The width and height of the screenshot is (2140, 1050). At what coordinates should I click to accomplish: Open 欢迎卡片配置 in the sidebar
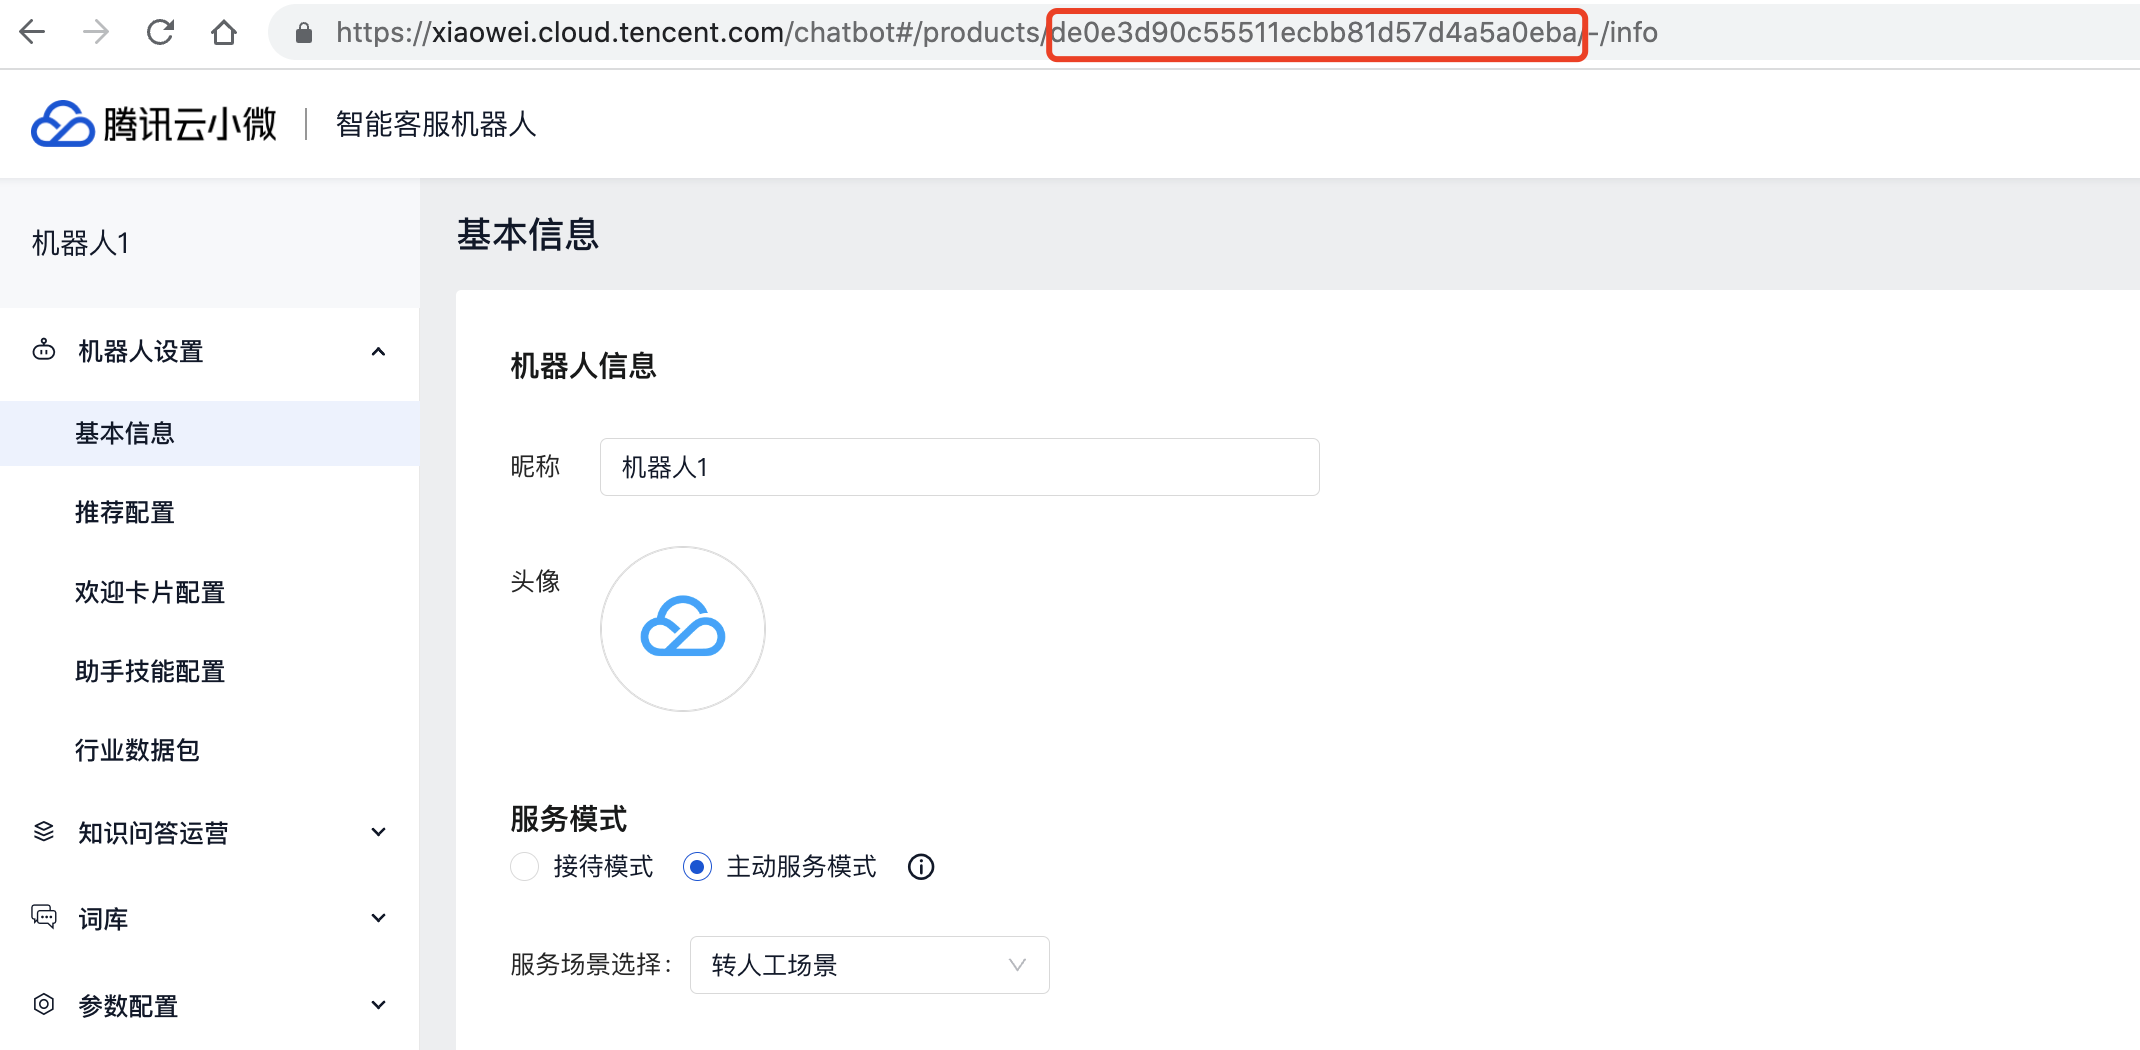click(150, 592)
